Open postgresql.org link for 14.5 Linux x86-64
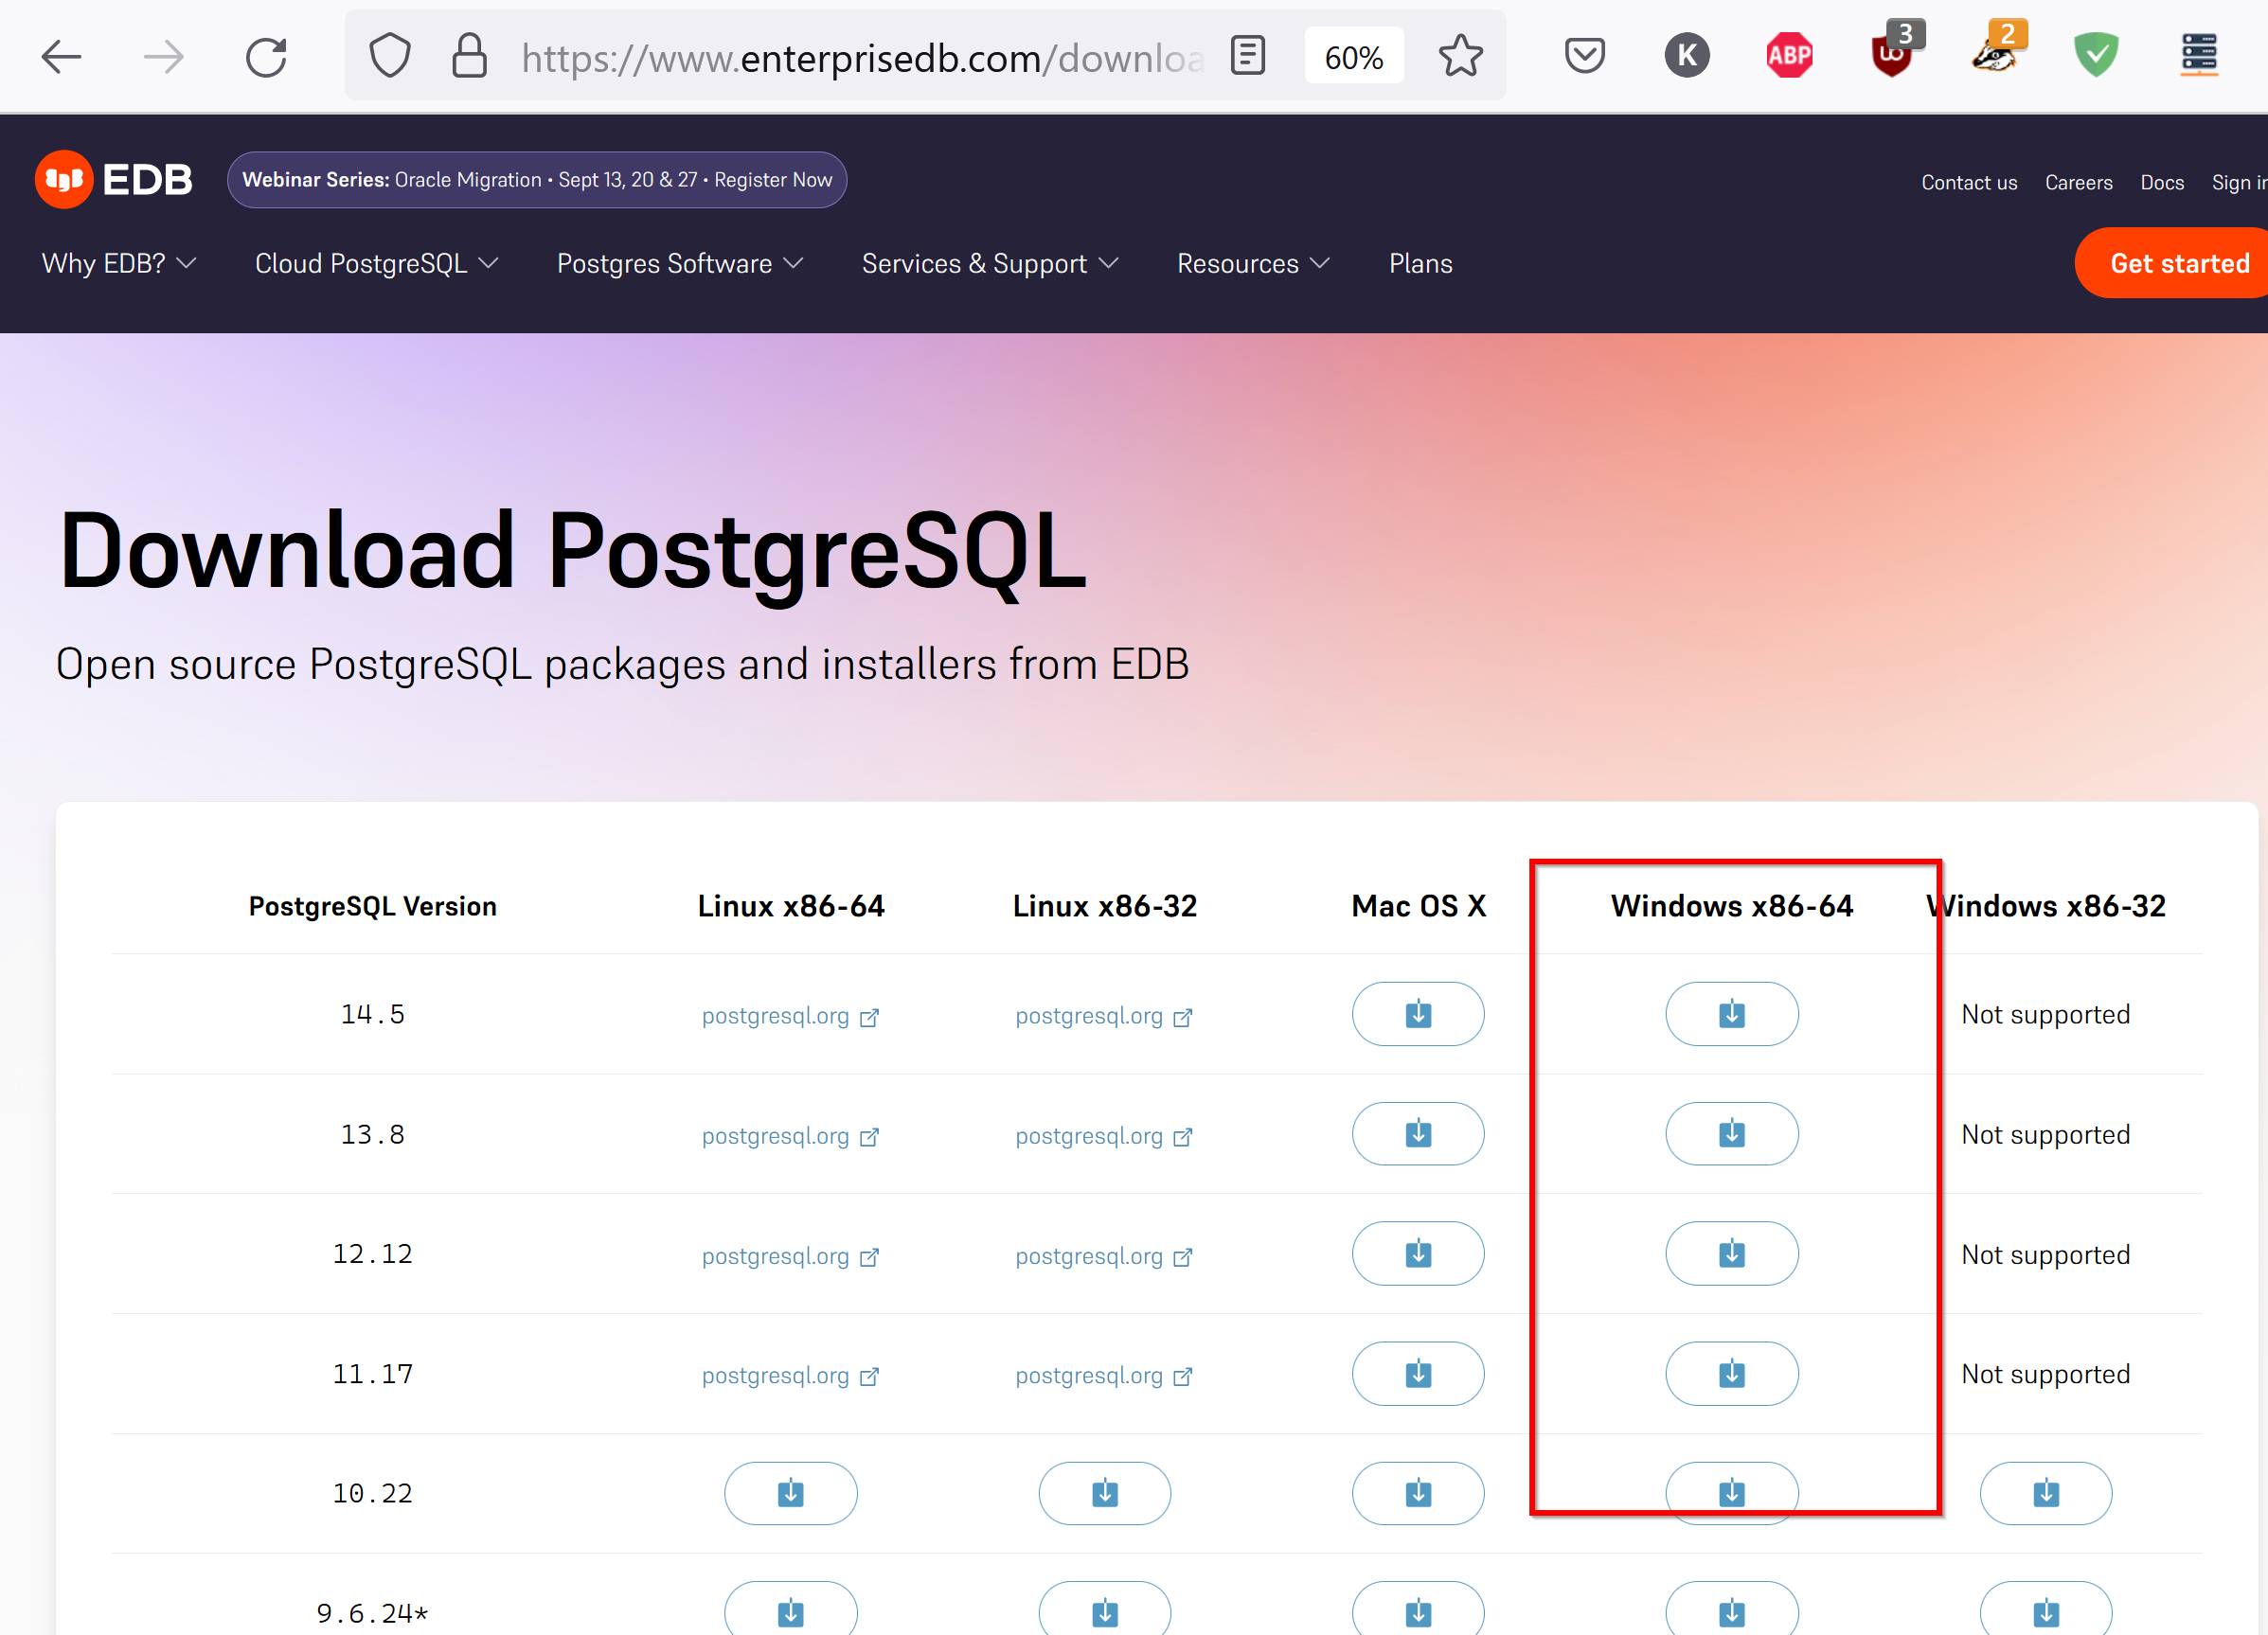The width and height of the screenshot is (2268, 1635). [790, 1016]
